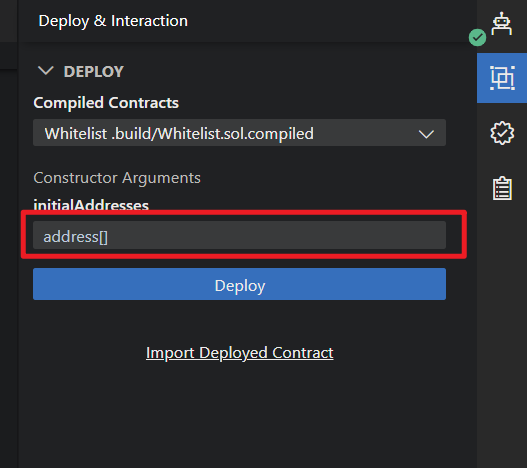Click the DEPLOY section header text
This screenshot has width=527, height=468.
[94, 72]
